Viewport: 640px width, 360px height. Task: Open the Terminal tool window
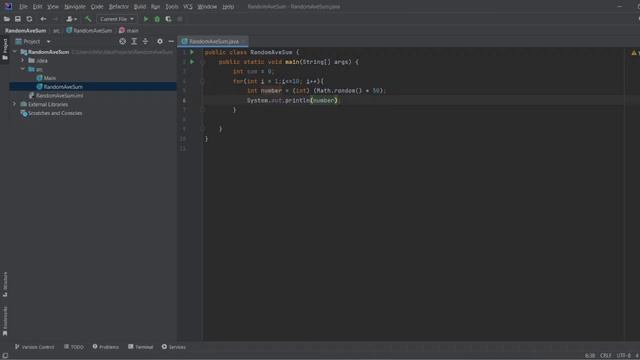click(140, 347)
